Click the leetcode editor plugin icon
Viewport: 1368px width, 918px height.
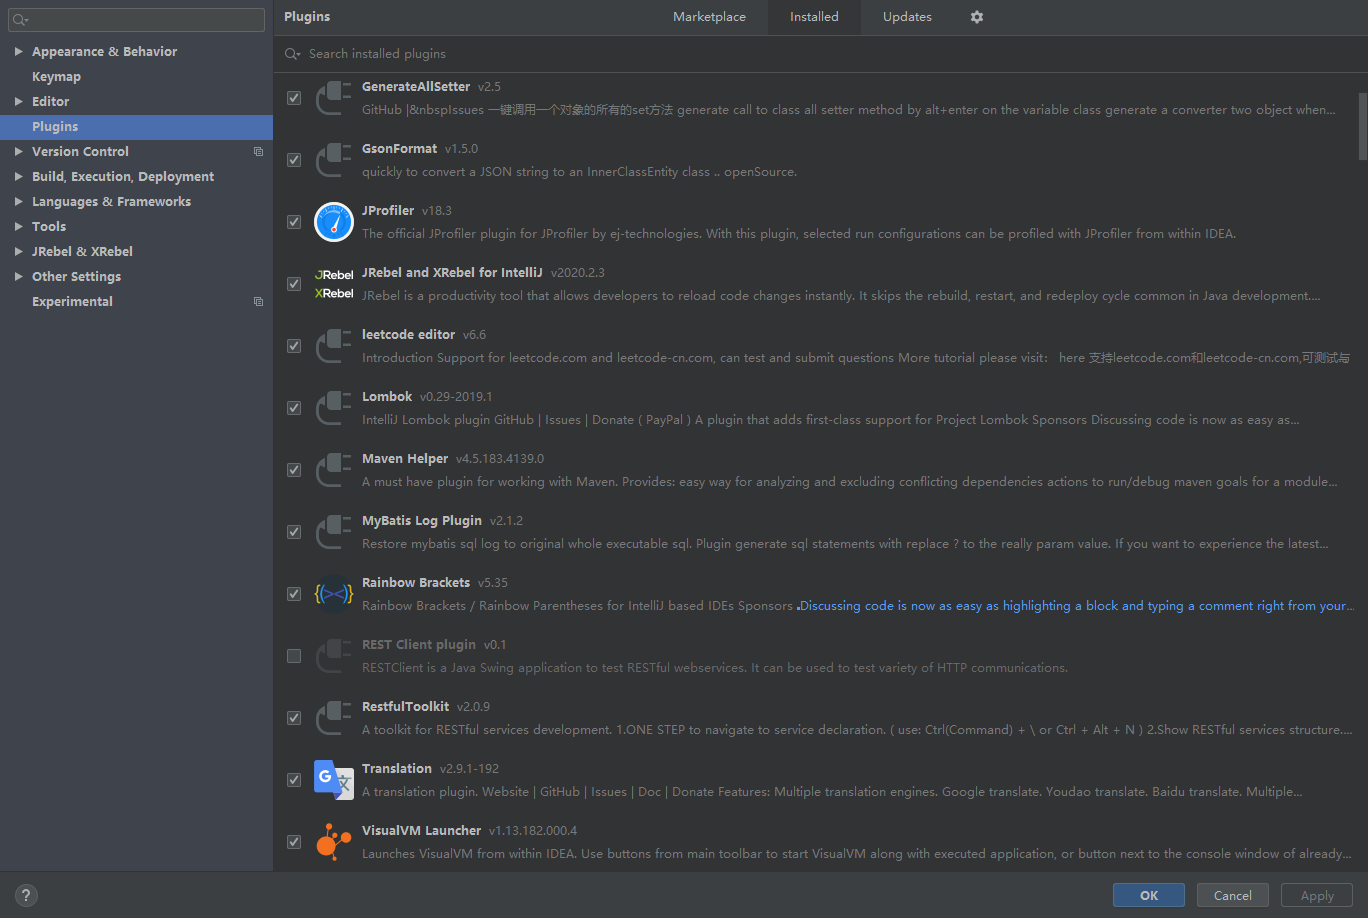tap(334, 346)
